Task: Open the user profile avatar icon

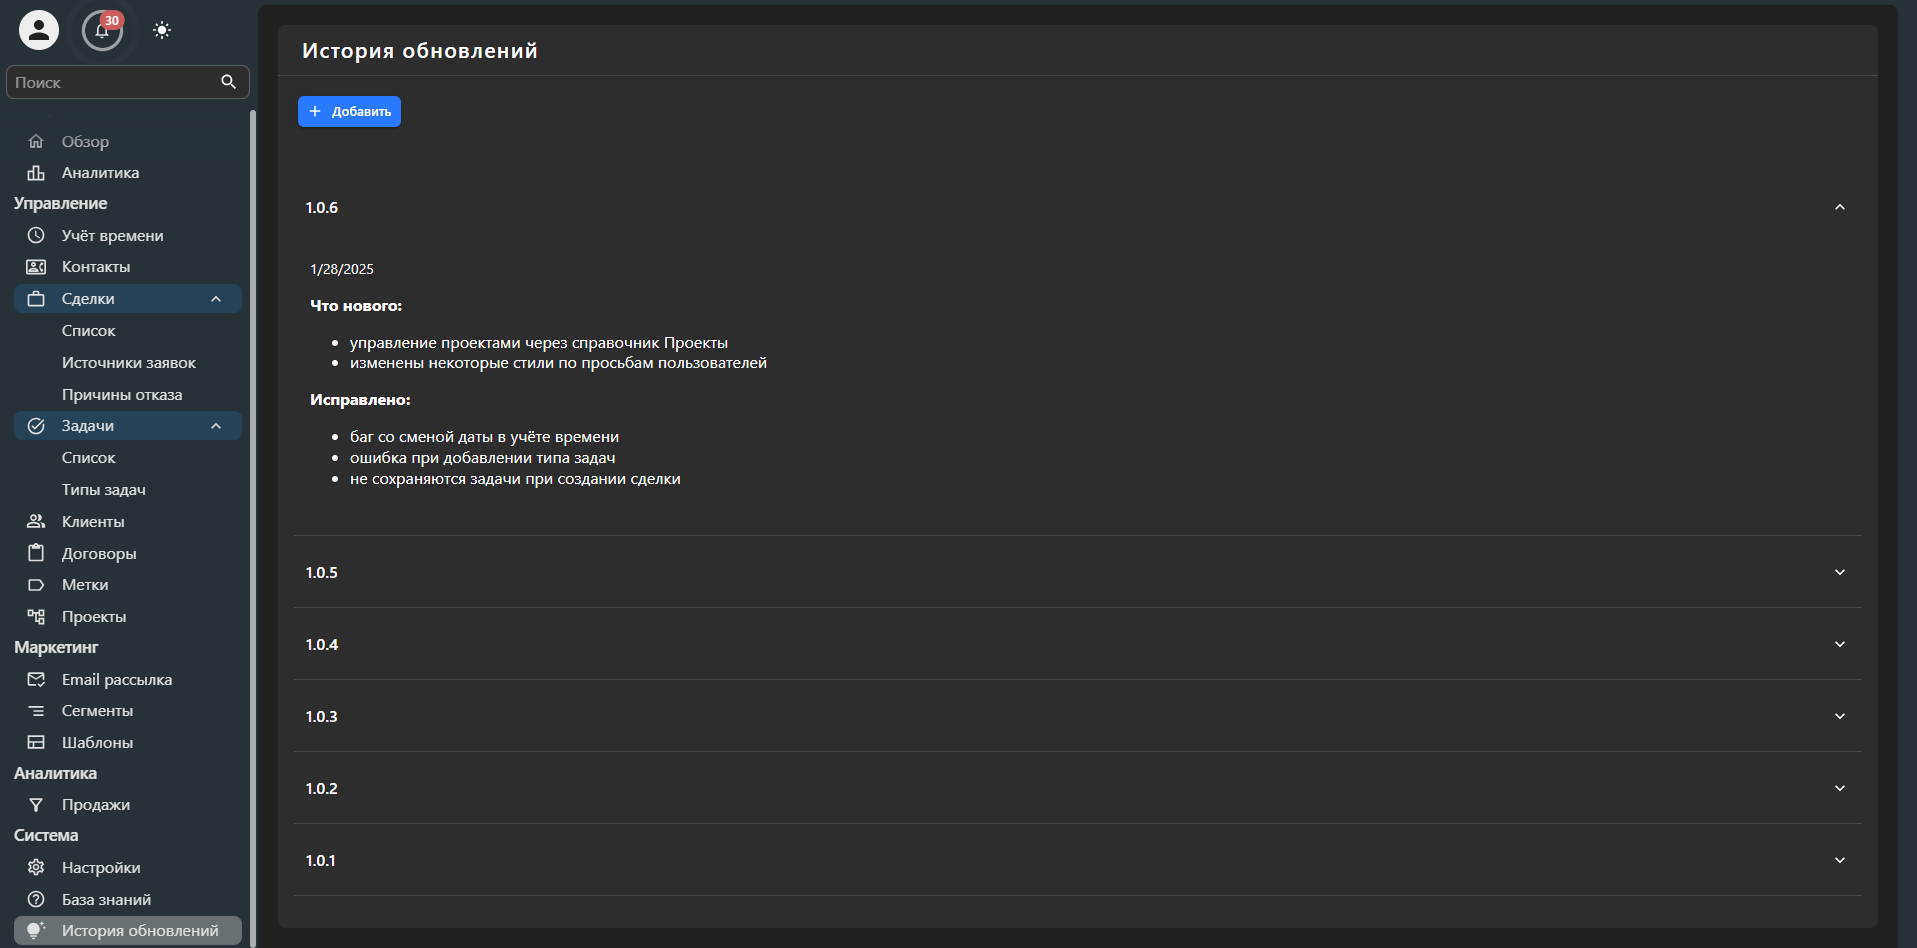Action: (x=39, y=30)
